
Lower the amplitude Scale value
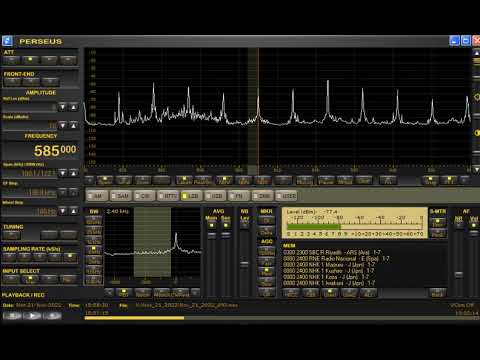click(x=62, y=126)
